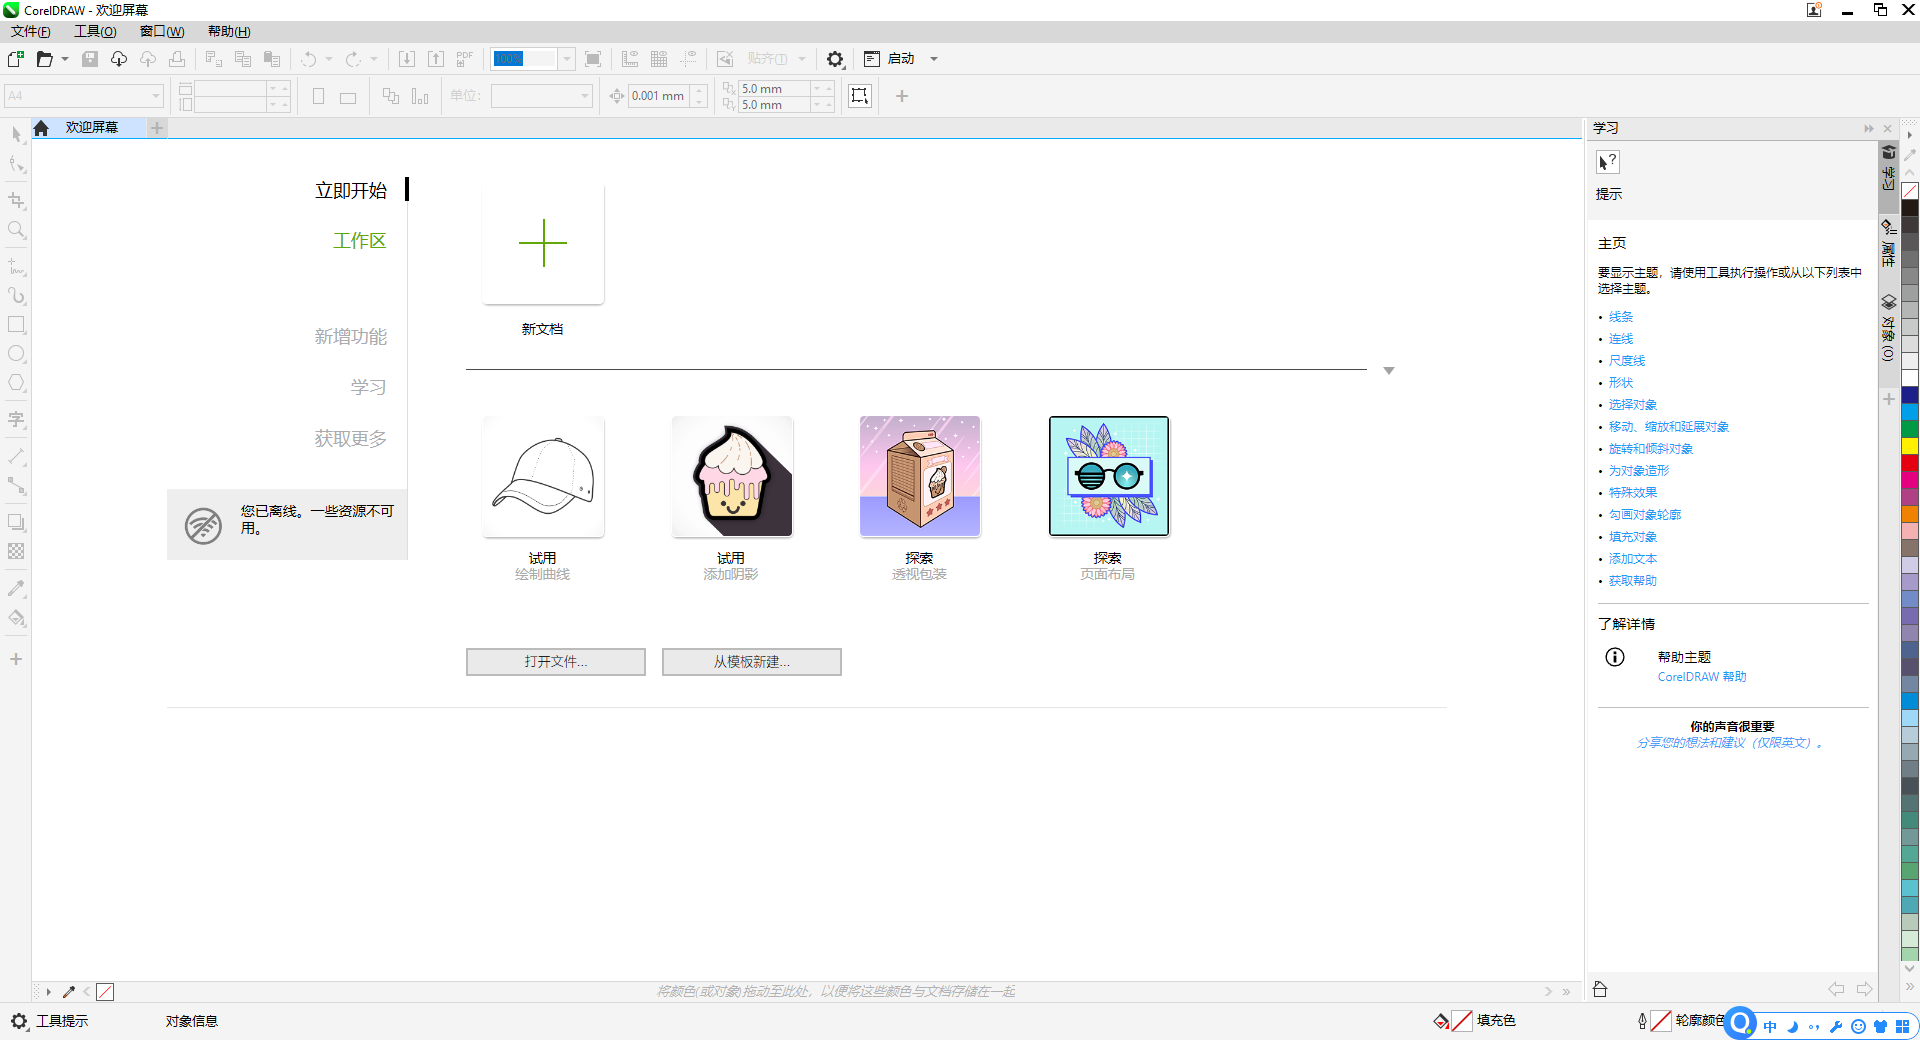Select the Rectangle tool in toolbox
The image size is (1920, 1040).
tap(16, 325)
